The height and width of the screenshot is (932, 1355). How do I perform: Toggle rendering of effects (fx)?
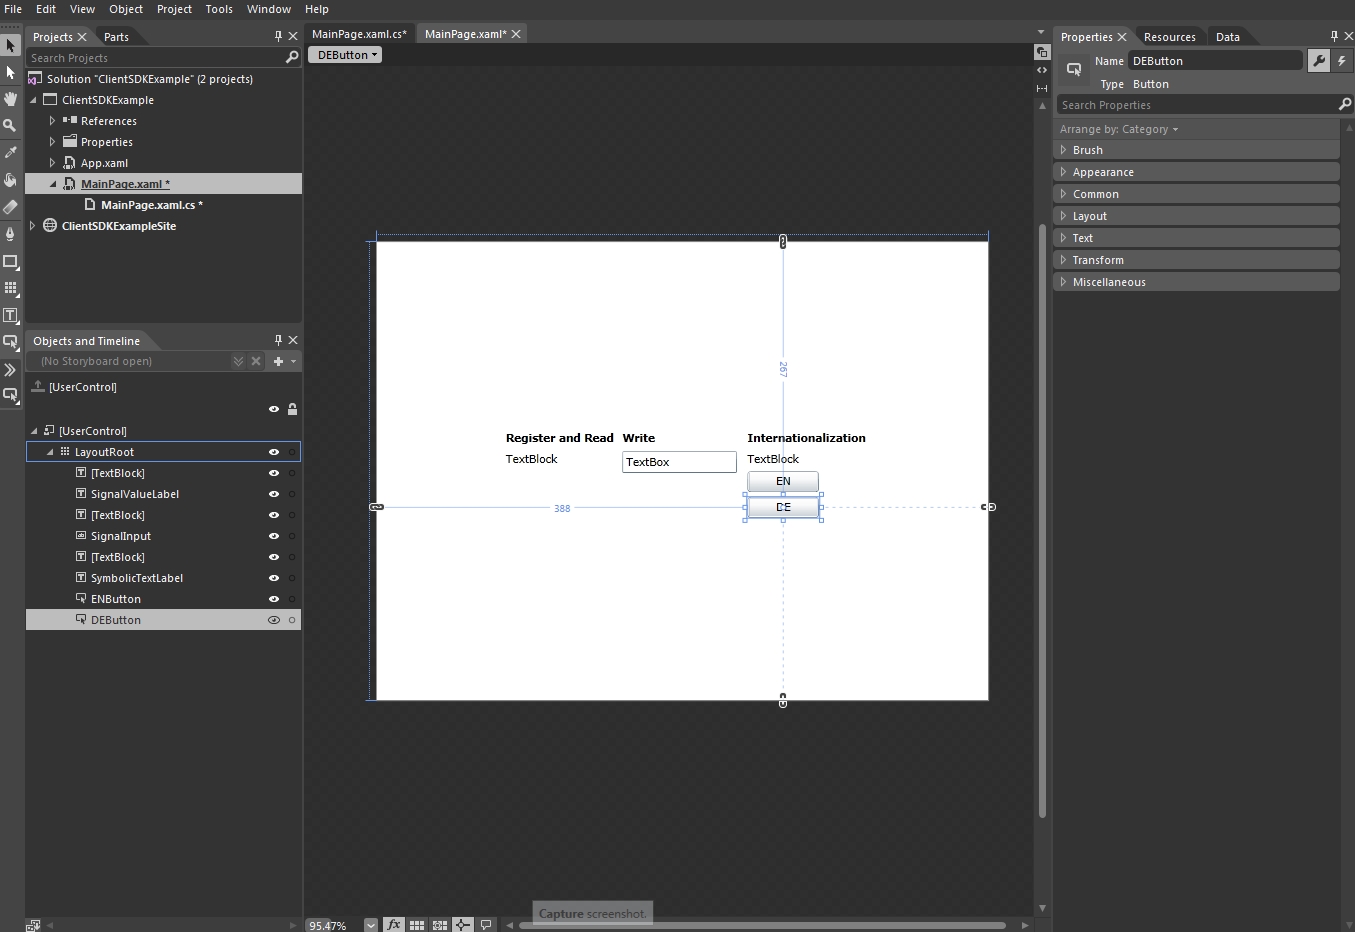394,925
